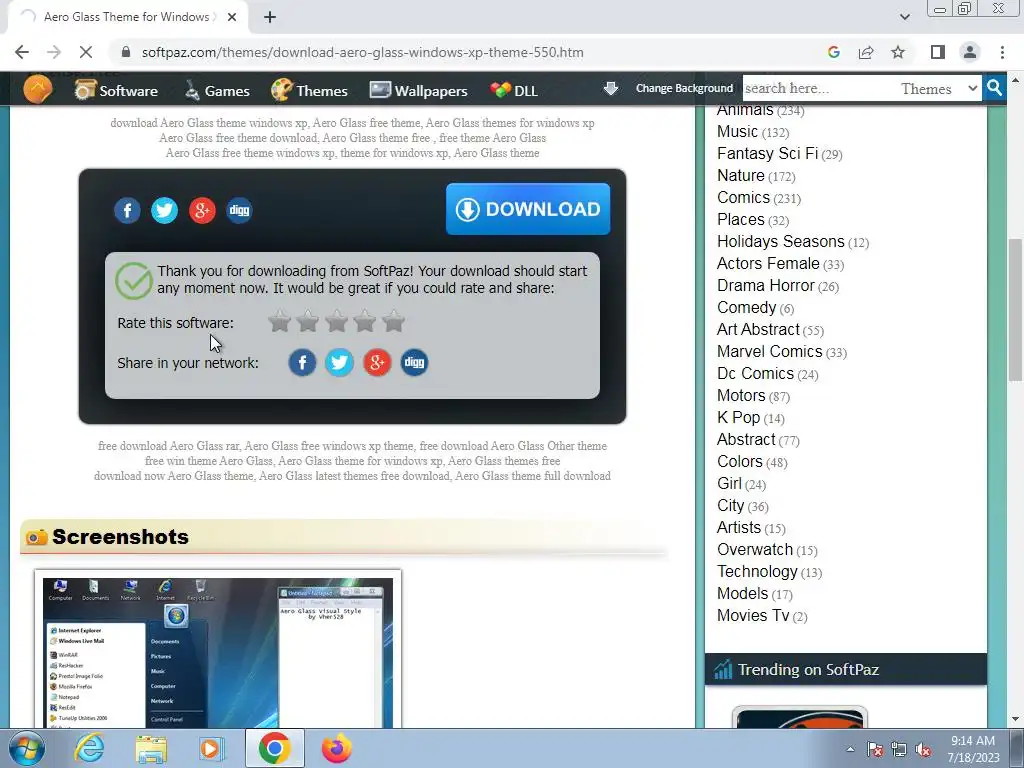Share this page icon in address bar

pos(866,52)
